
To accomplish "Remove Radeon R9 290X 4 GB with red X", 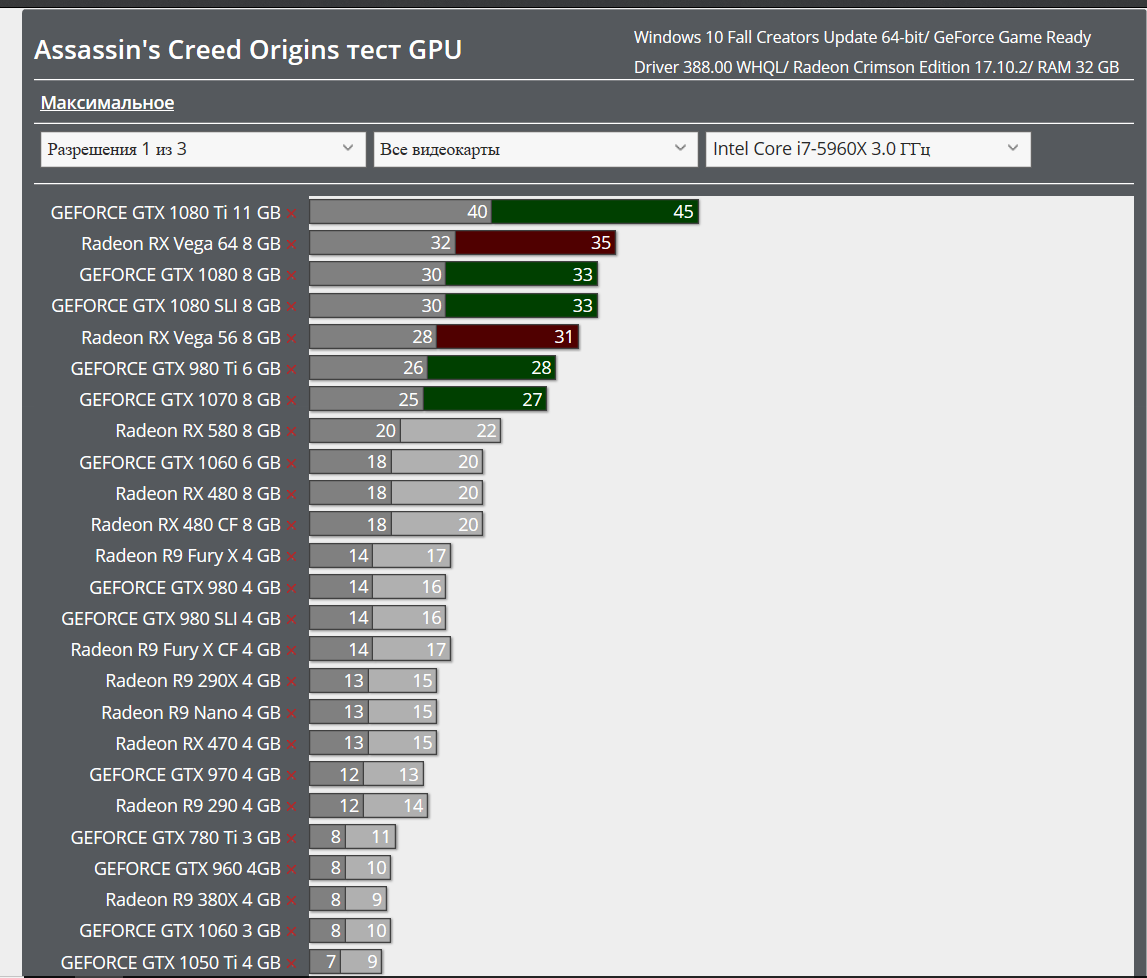I will tap(292, 682).
